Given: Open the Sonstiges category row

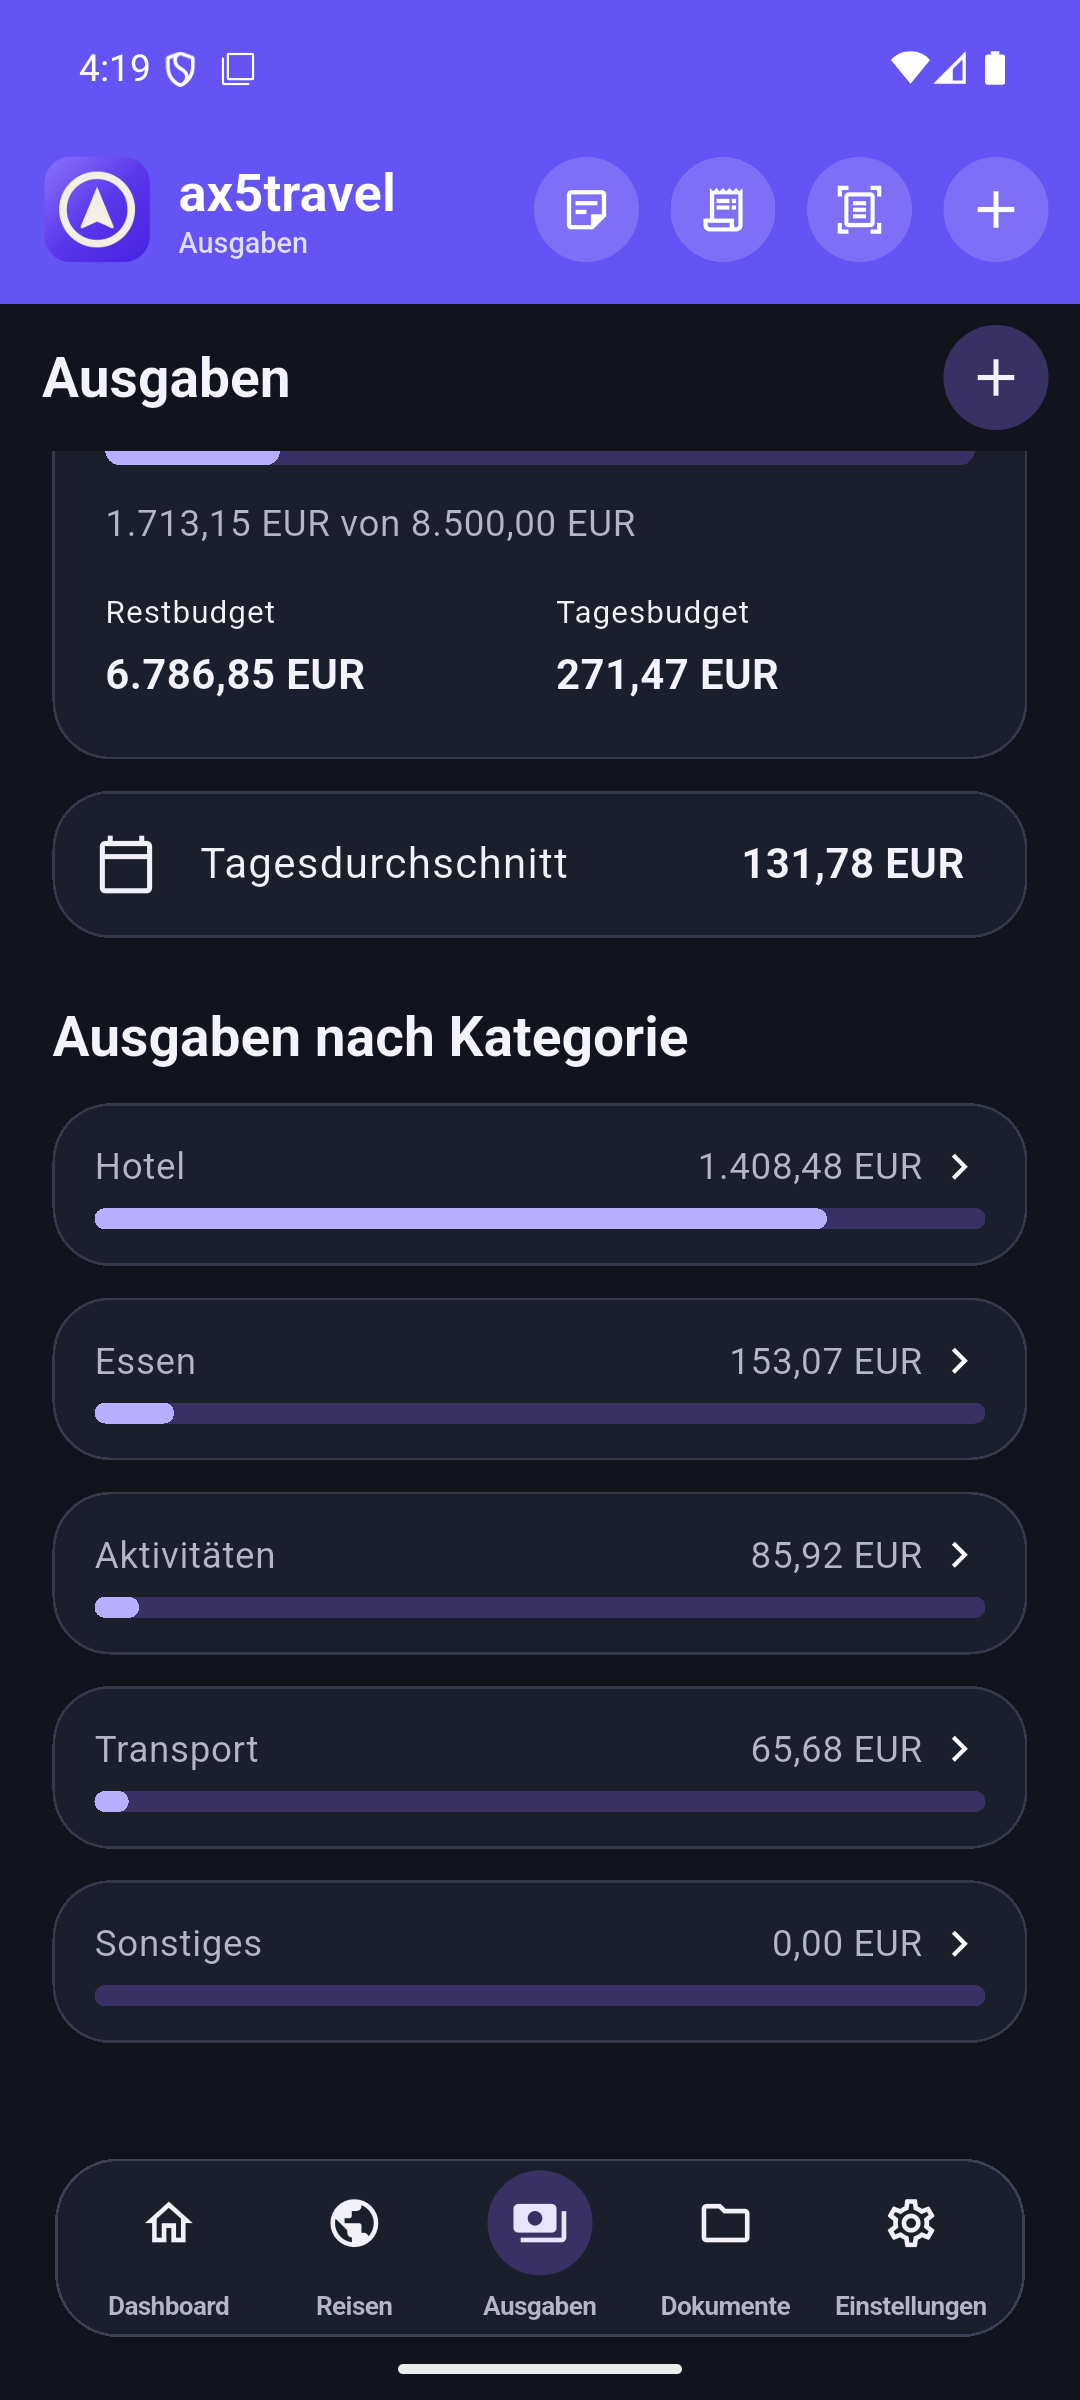Looking at the screenshot, I should [x=540, y=1961].
